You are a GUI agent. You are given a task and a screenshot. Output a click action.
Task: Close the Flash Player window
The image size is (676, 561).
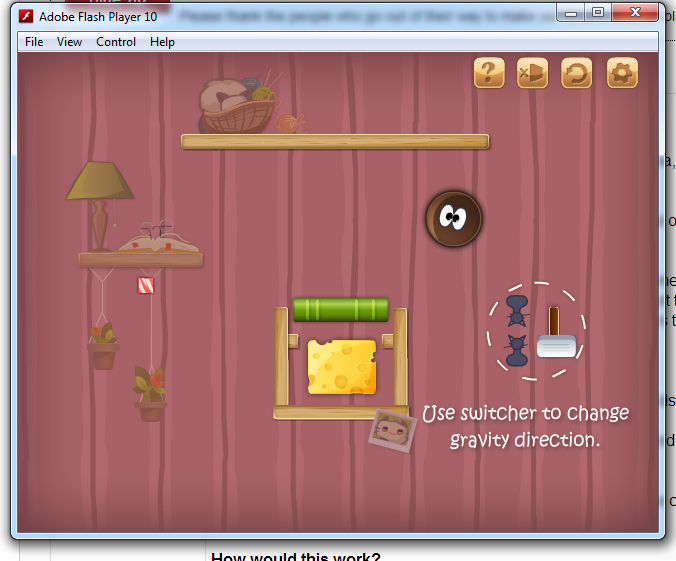click(x=635, y=13)
